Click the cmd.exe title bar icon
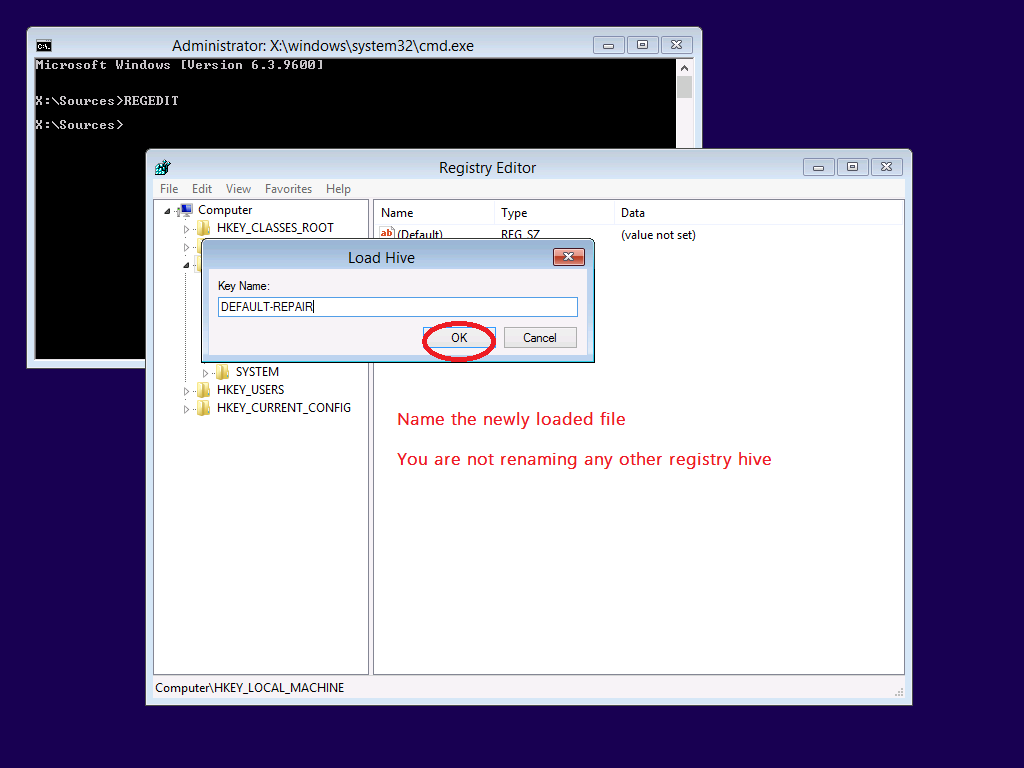Viewport: 1024px width, 768px height. coord(44,46)
